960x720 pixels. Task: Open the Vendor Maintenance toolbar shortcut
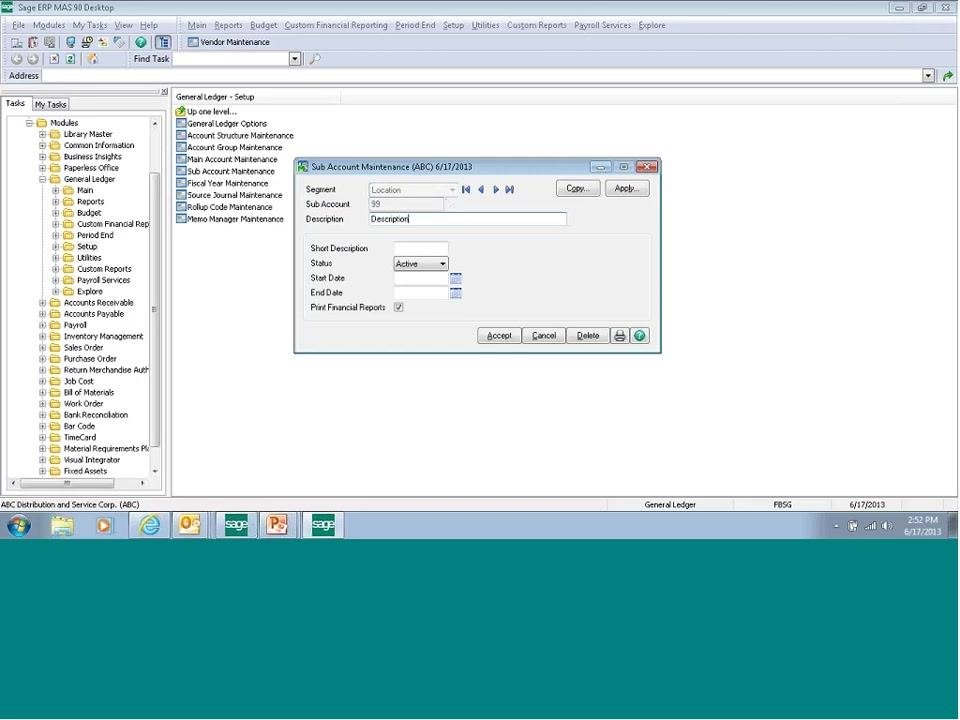tap(228, 42)
